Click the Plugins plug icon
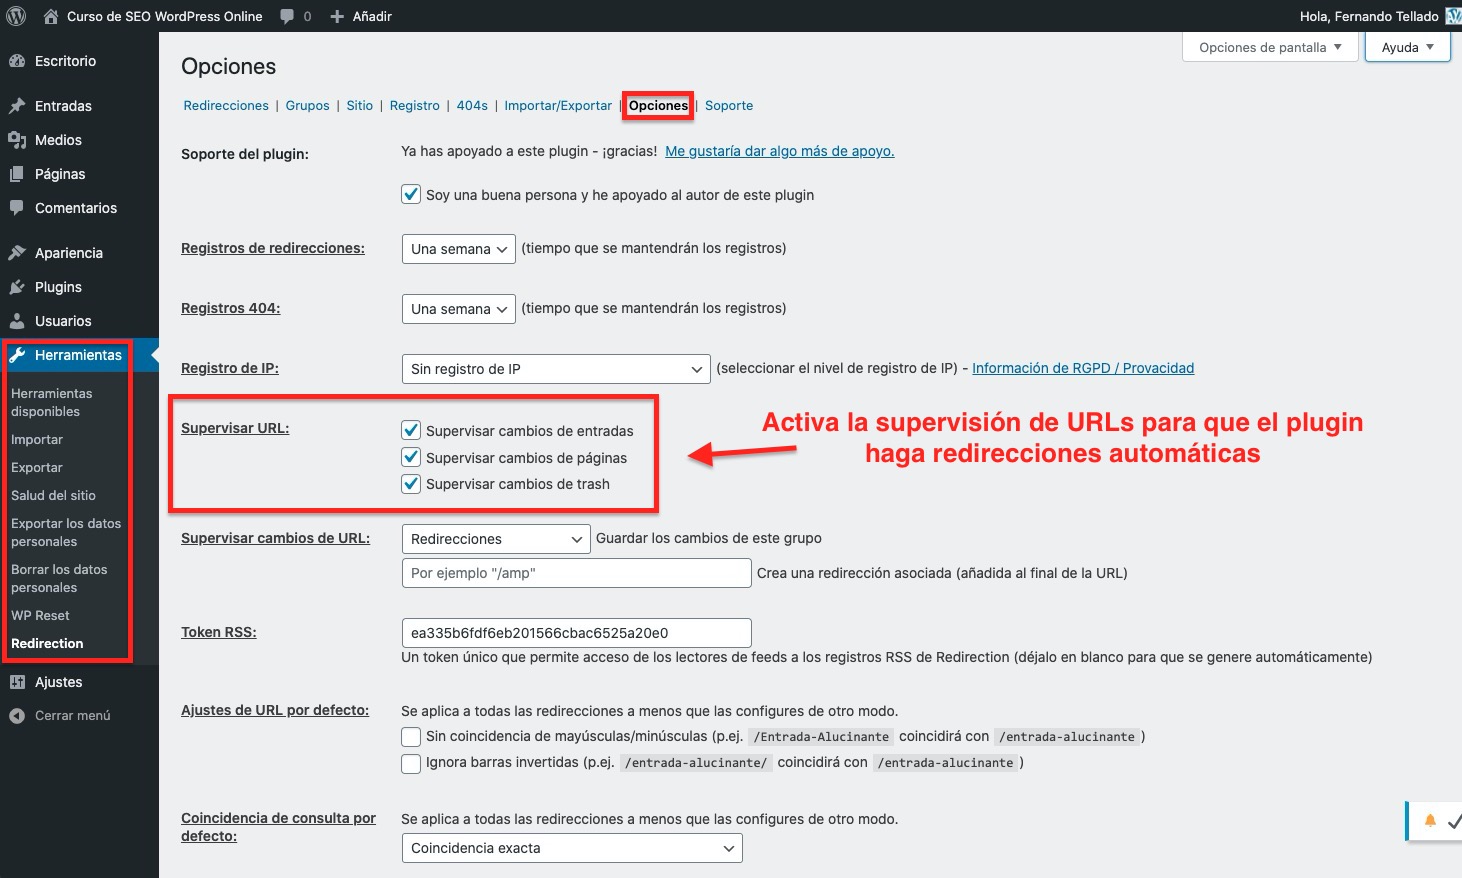1462x878 pixels. tap(17, 287)
